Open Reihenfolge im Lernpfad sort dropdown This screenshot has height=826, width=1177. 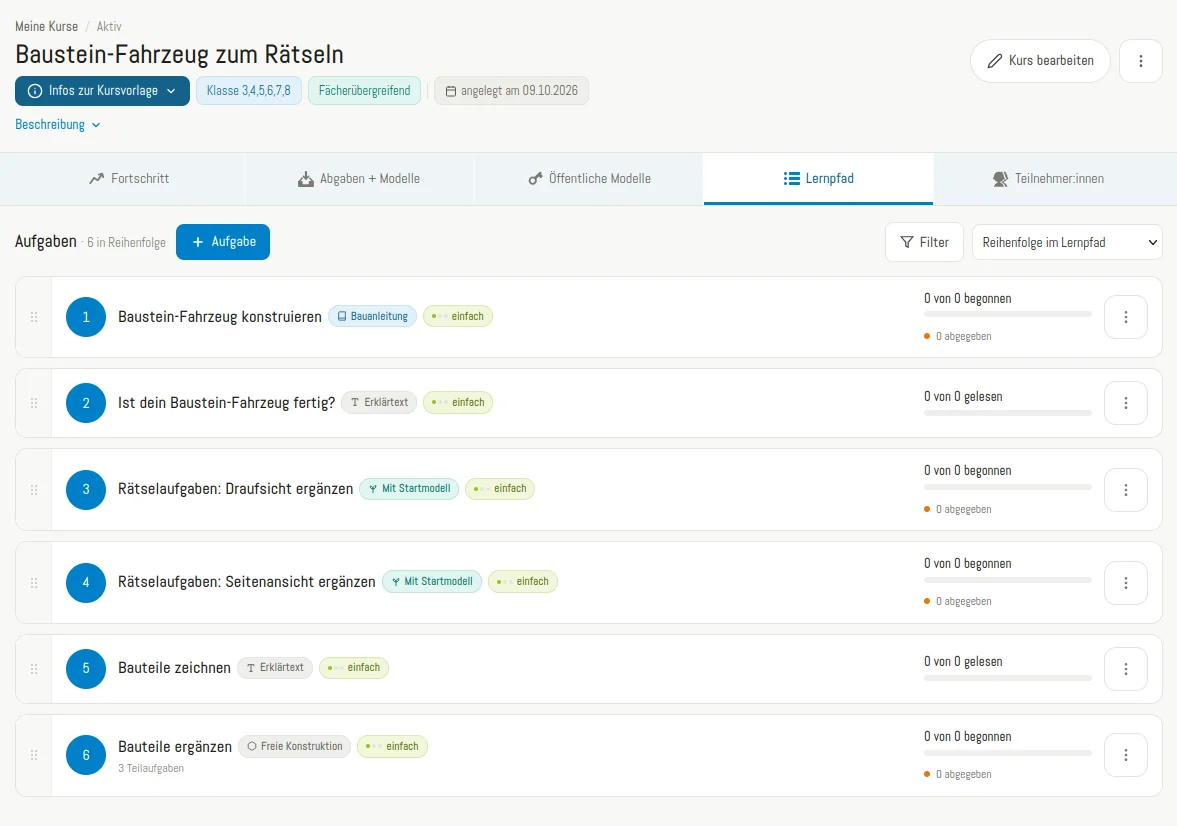(x=1067, y=243)
